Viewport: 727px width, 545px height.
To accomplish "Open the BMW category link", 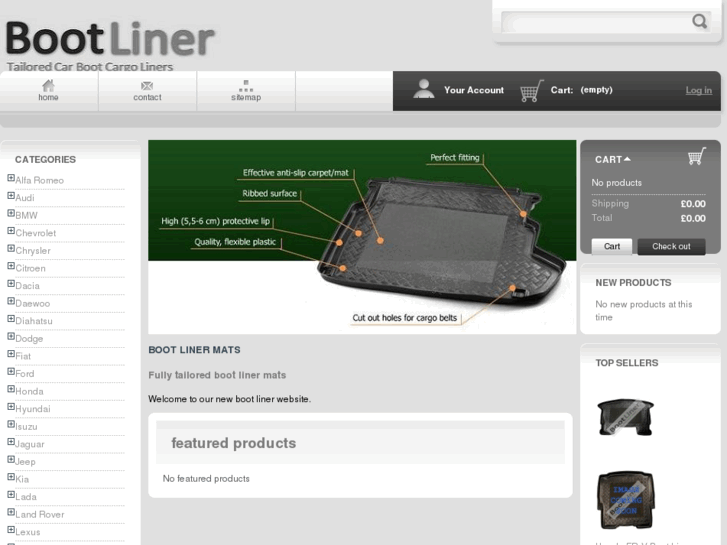I will 26,216.
